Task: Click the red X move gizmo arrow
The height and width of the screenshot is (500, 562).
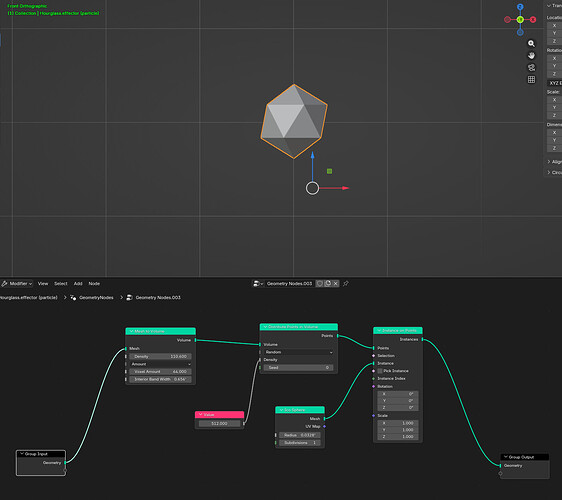Action: [345, 188]
